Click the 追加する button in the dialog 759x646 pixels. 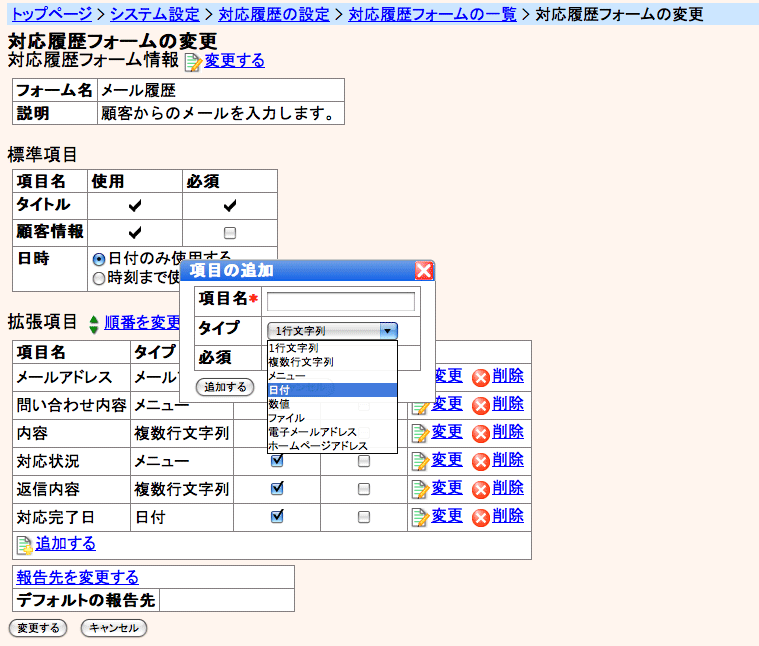click(x=225, y=387)
